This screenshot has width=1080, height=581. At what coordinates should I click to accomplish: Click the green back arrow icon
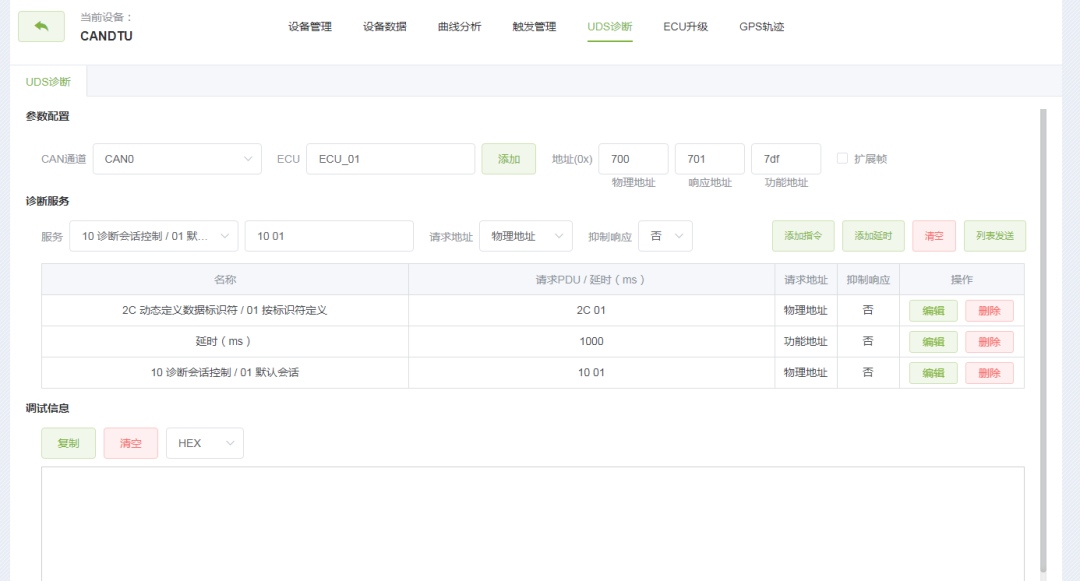coord(41,27)
